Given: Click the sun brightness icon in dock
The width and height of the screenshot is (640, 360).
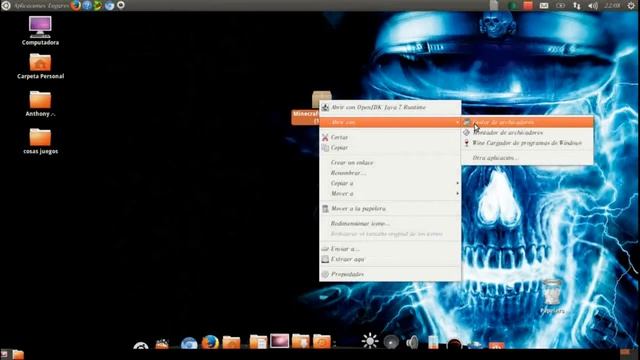Looking at the screenshot, I should [370, 341].
